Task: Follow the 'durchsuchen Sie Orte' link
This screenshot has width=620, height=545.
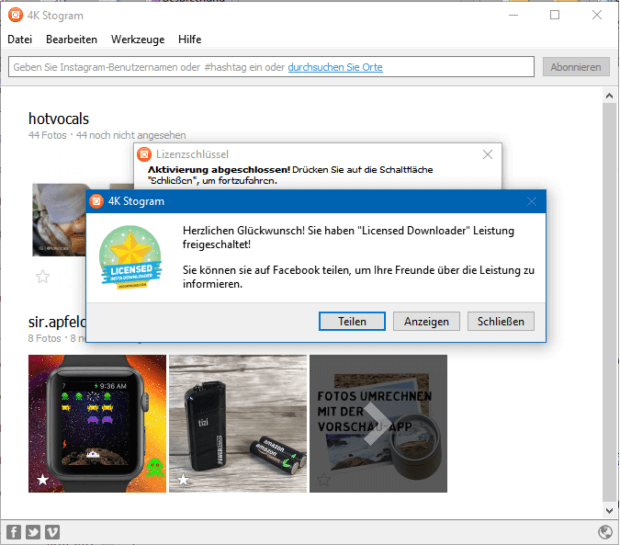Action: (x=335, y=67)
